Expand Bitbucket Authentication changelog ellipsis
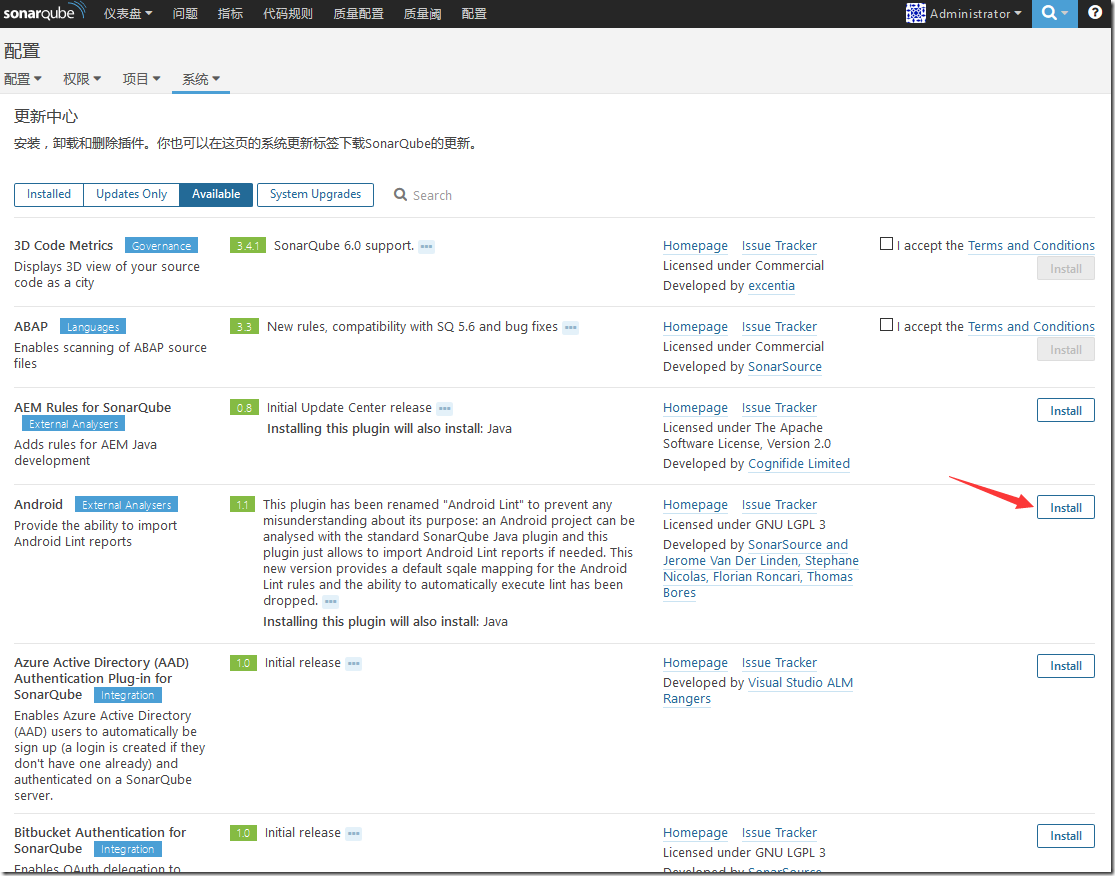The width and height of the screenshot is (1115, 876). (x=353, y=833)
